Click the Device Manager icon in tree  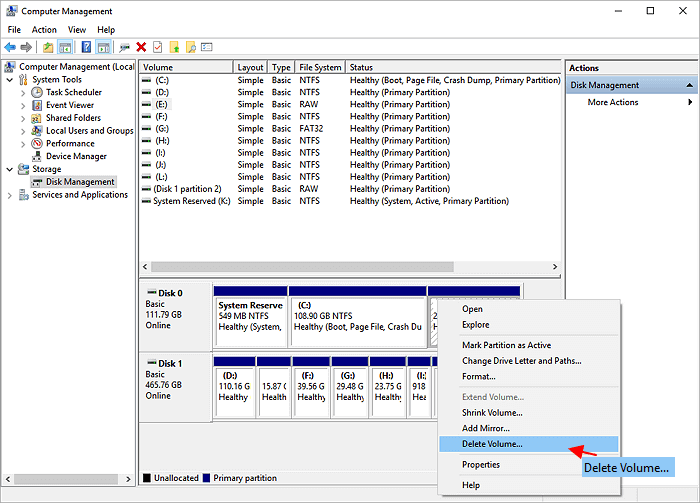tap(37, 156)
